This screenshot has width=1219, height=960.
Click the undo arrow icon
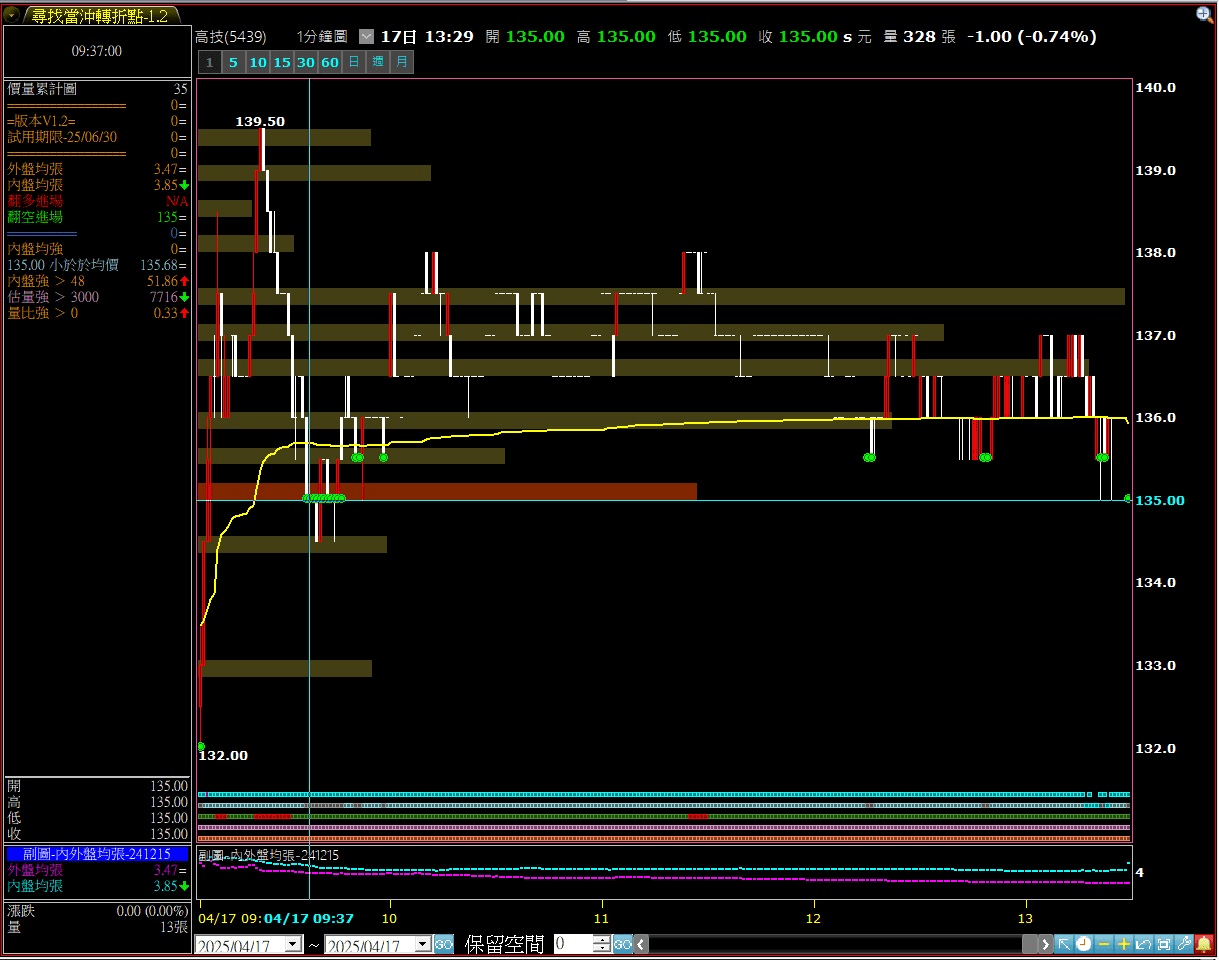coord(1144,943)
